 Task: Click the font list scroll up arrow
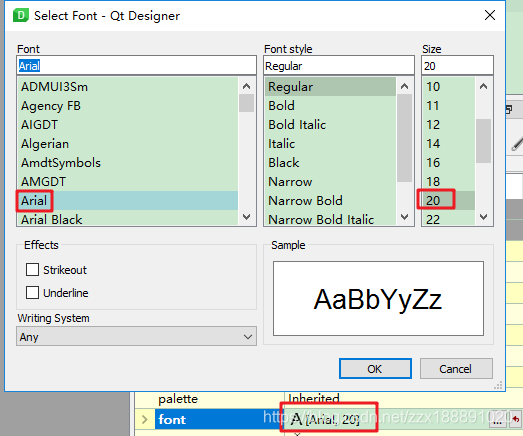point(246,86)
